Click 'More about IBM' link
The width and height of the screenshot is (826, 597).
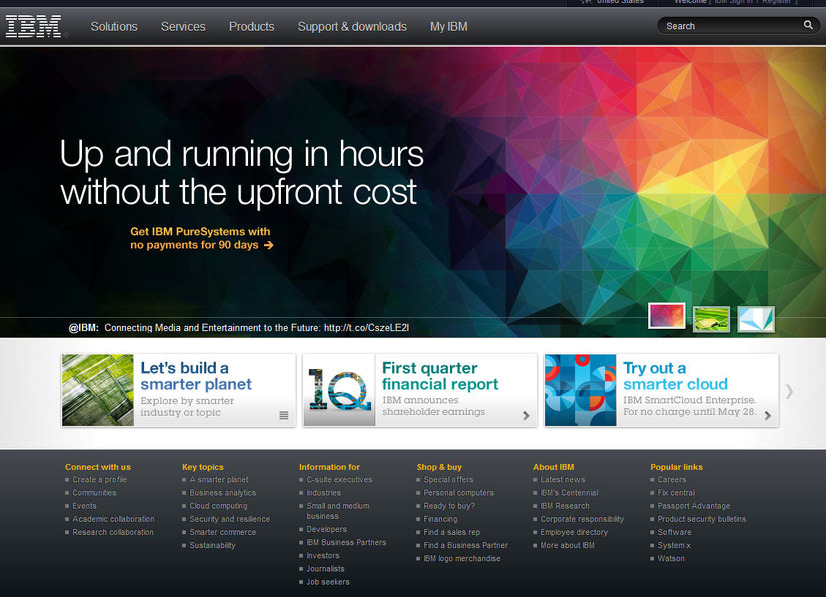[x=567, y=545]
